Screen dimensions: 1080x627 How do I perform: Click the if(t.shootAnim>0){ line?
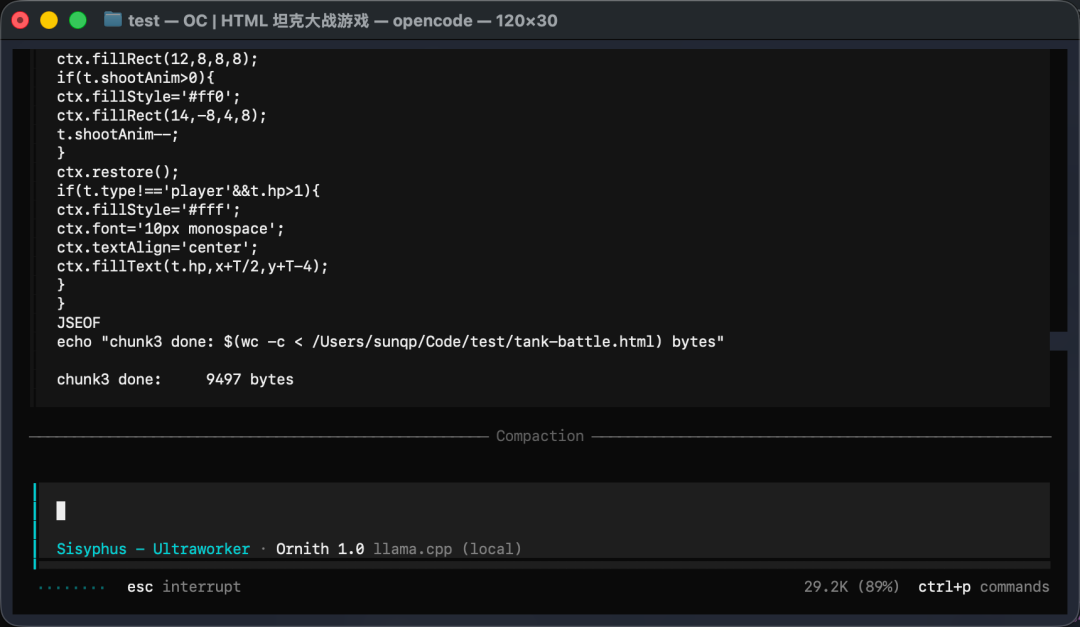[135, 78]
